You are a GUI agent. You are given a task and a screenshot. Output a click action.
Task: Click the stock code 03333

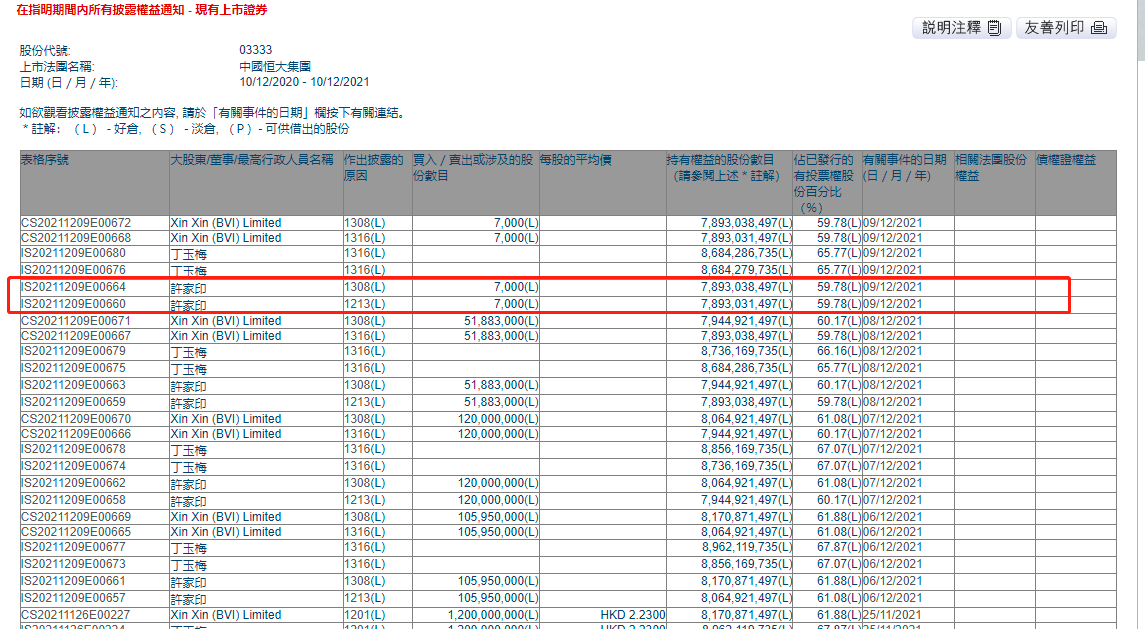[255, 50]
